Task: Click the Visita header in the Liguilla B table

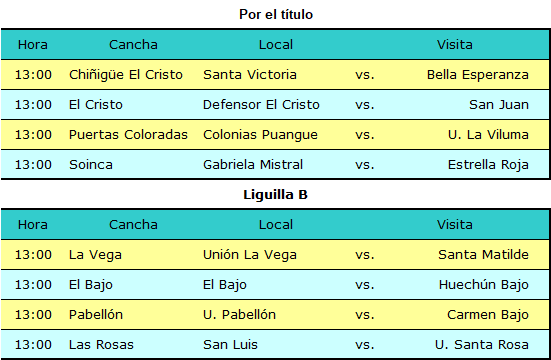Action: pyautogui.click(x=455, y=225)
